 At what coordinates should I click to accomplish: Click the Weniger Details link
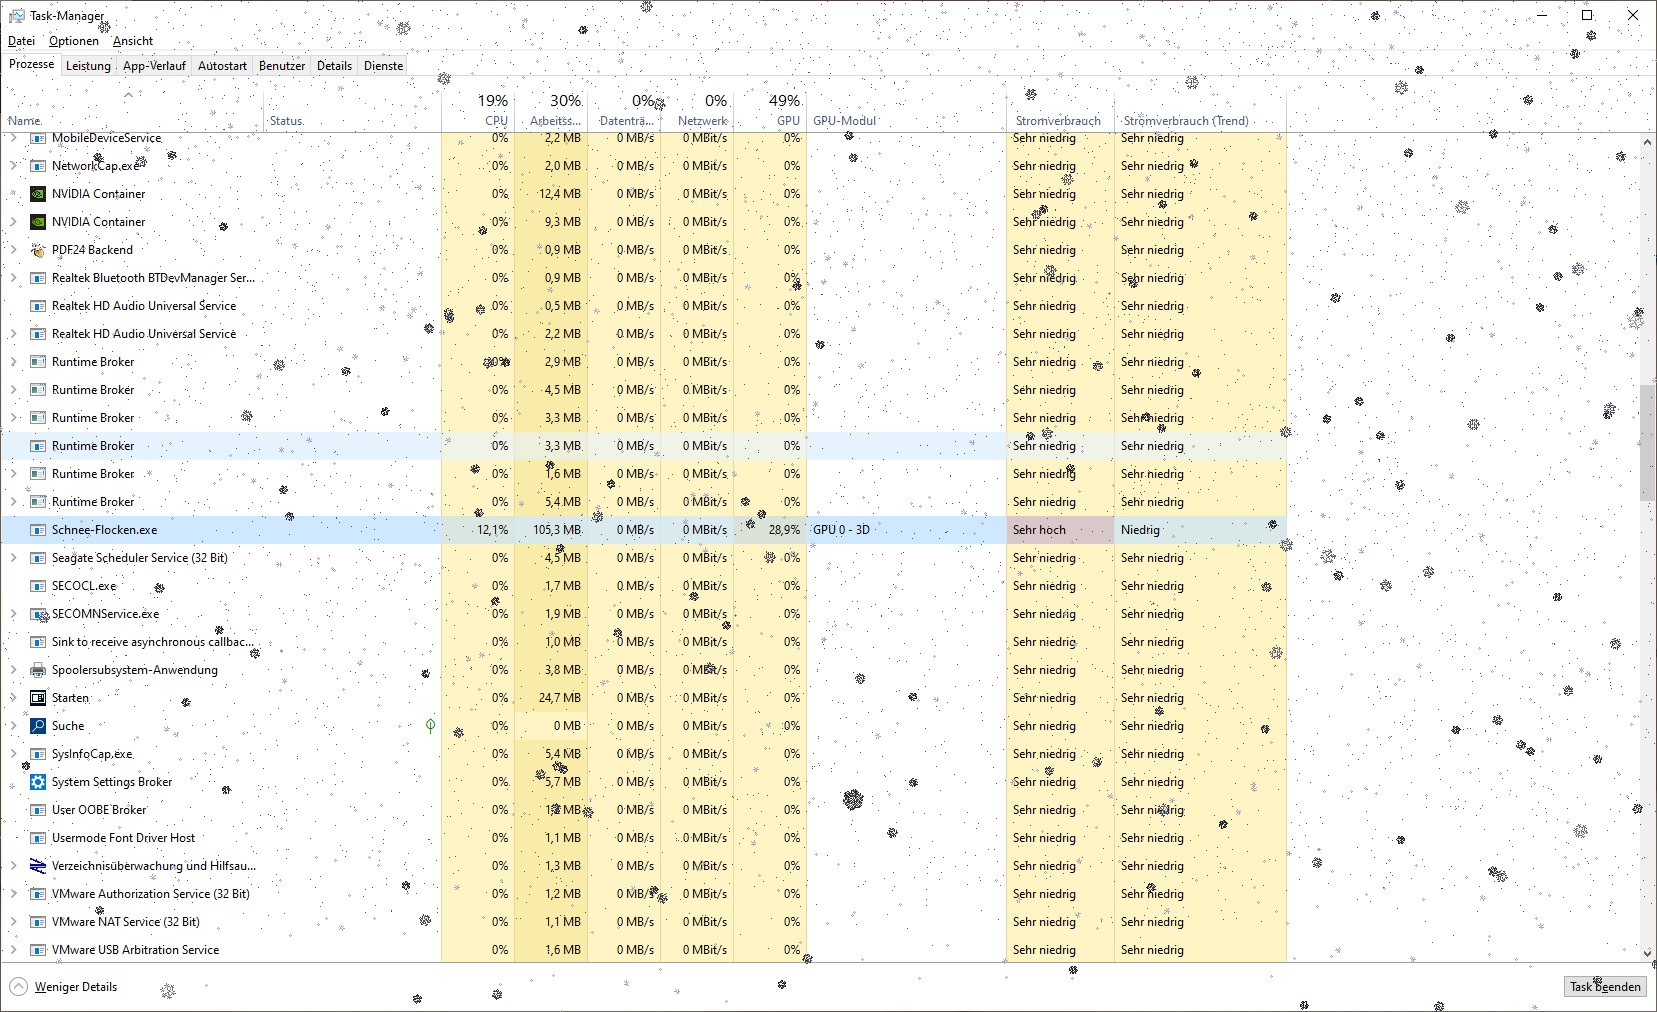(76, 987)
